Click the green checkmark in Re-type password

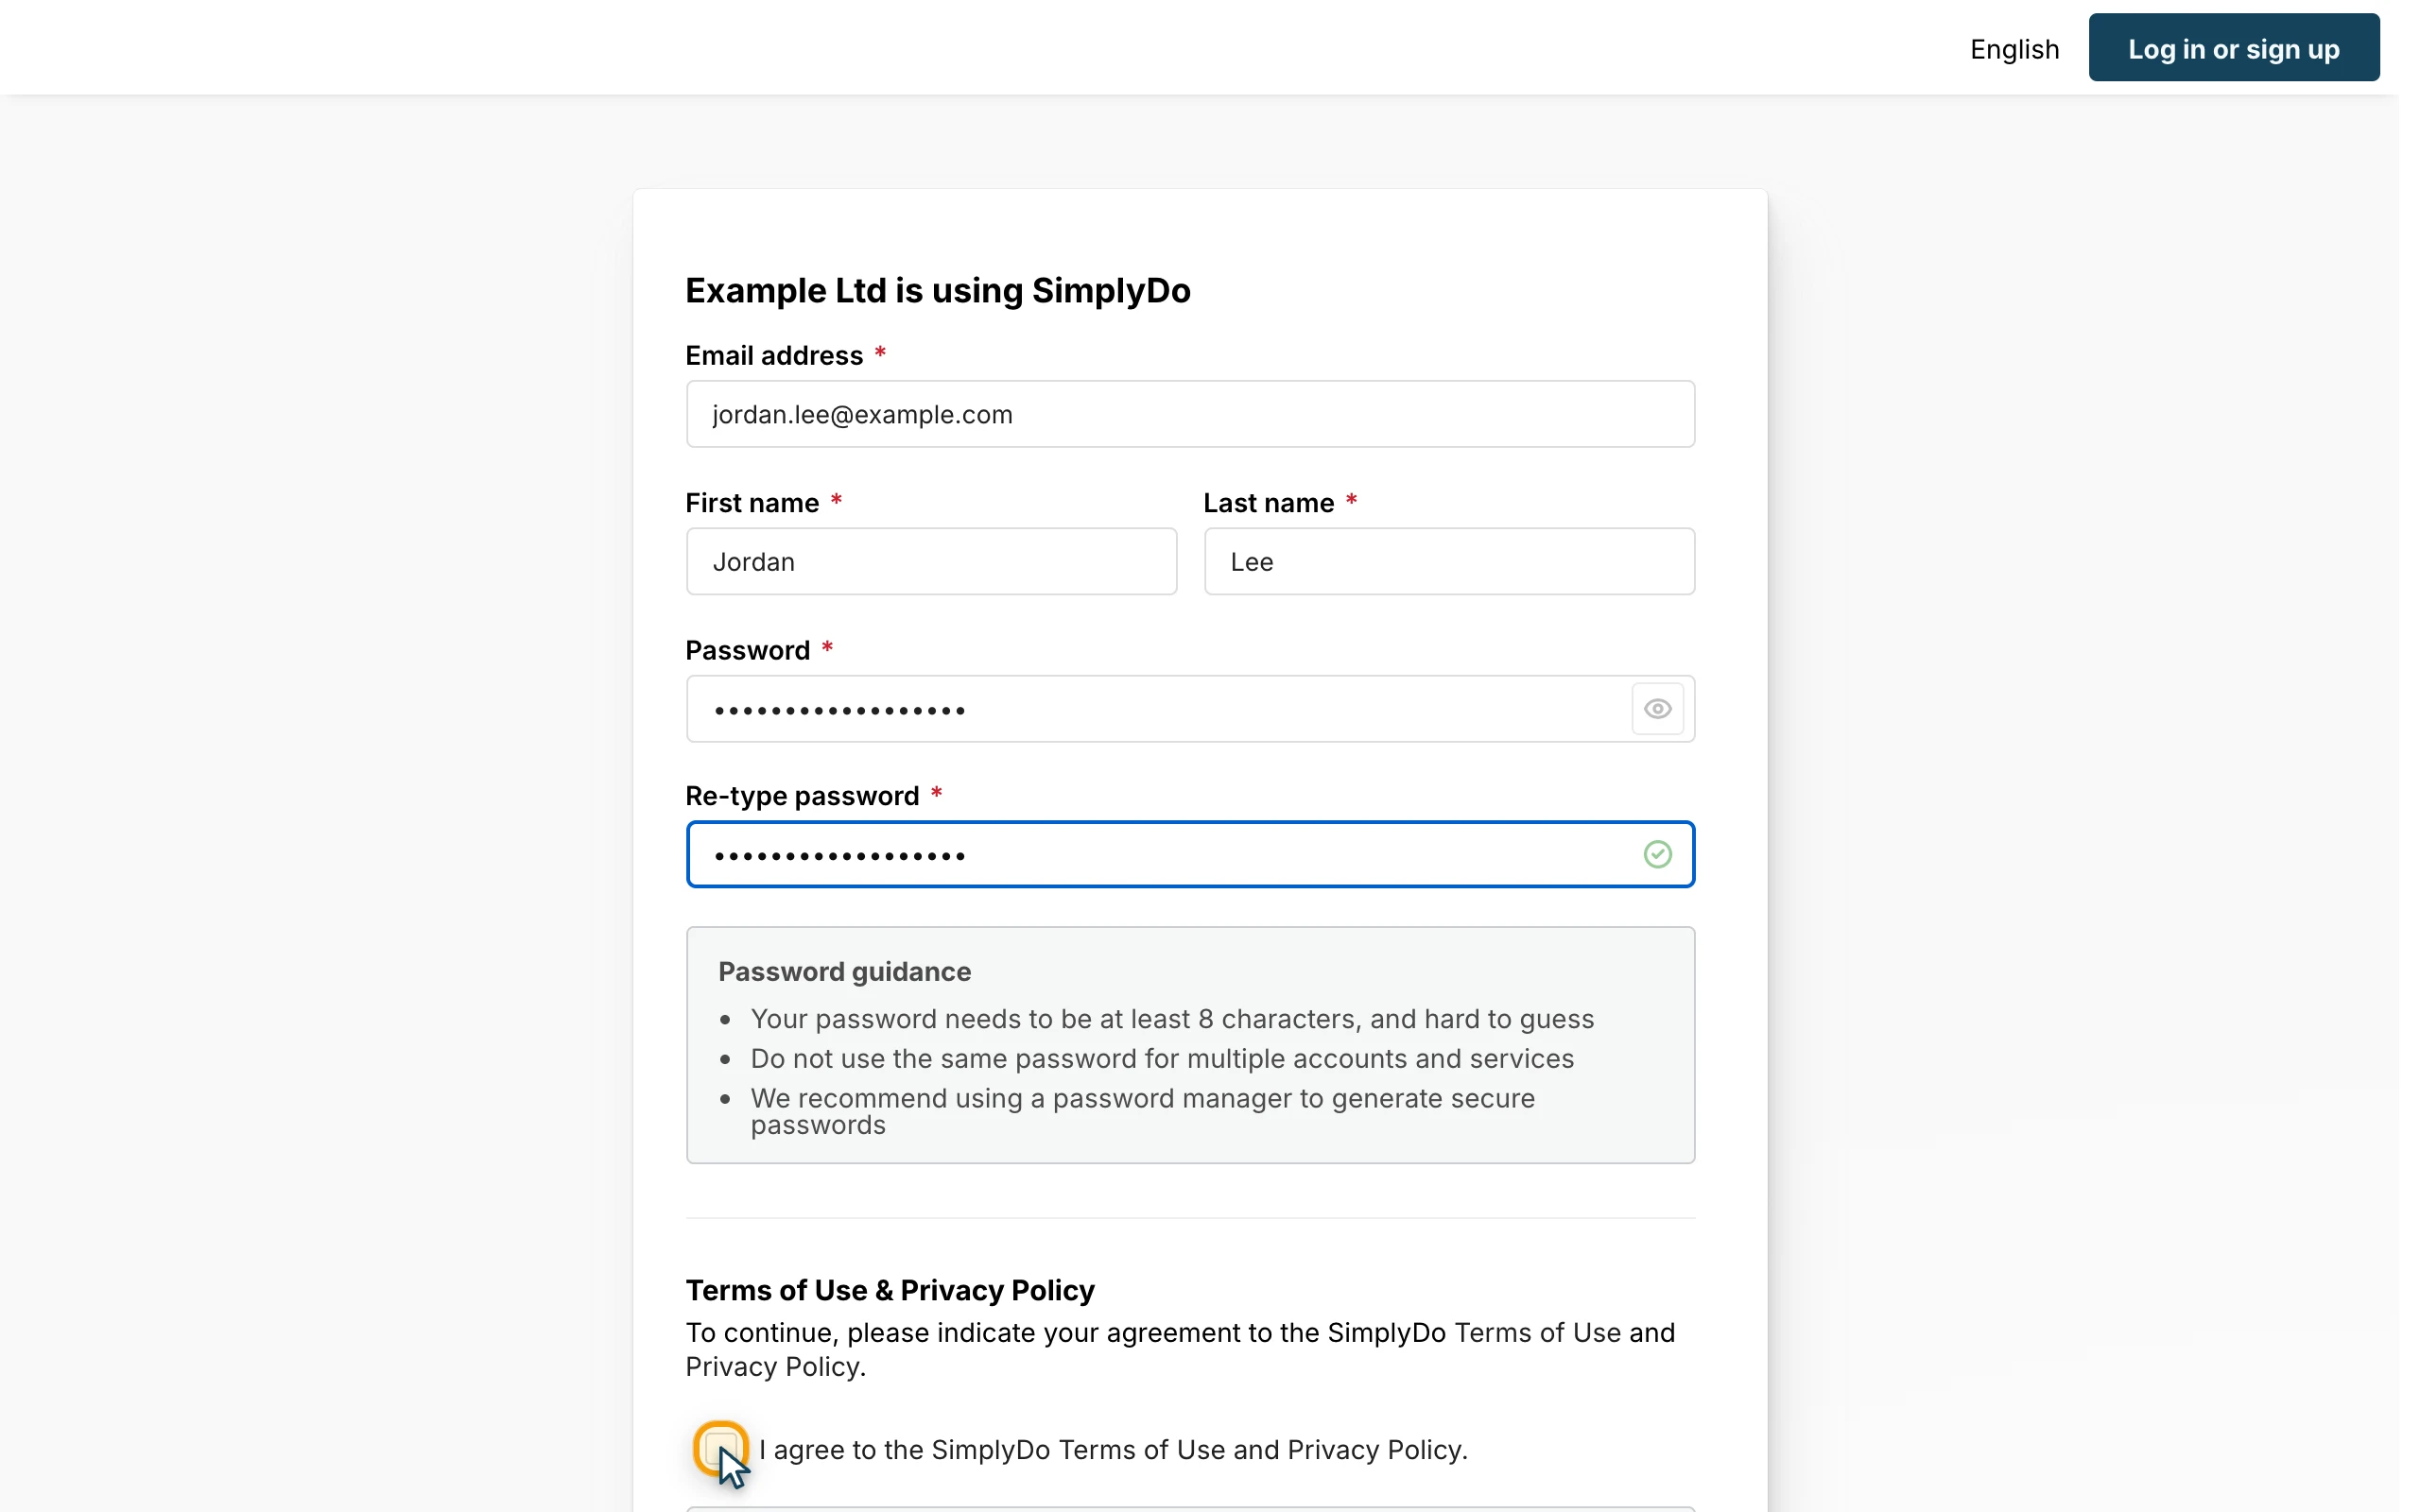pos(1657,854)
